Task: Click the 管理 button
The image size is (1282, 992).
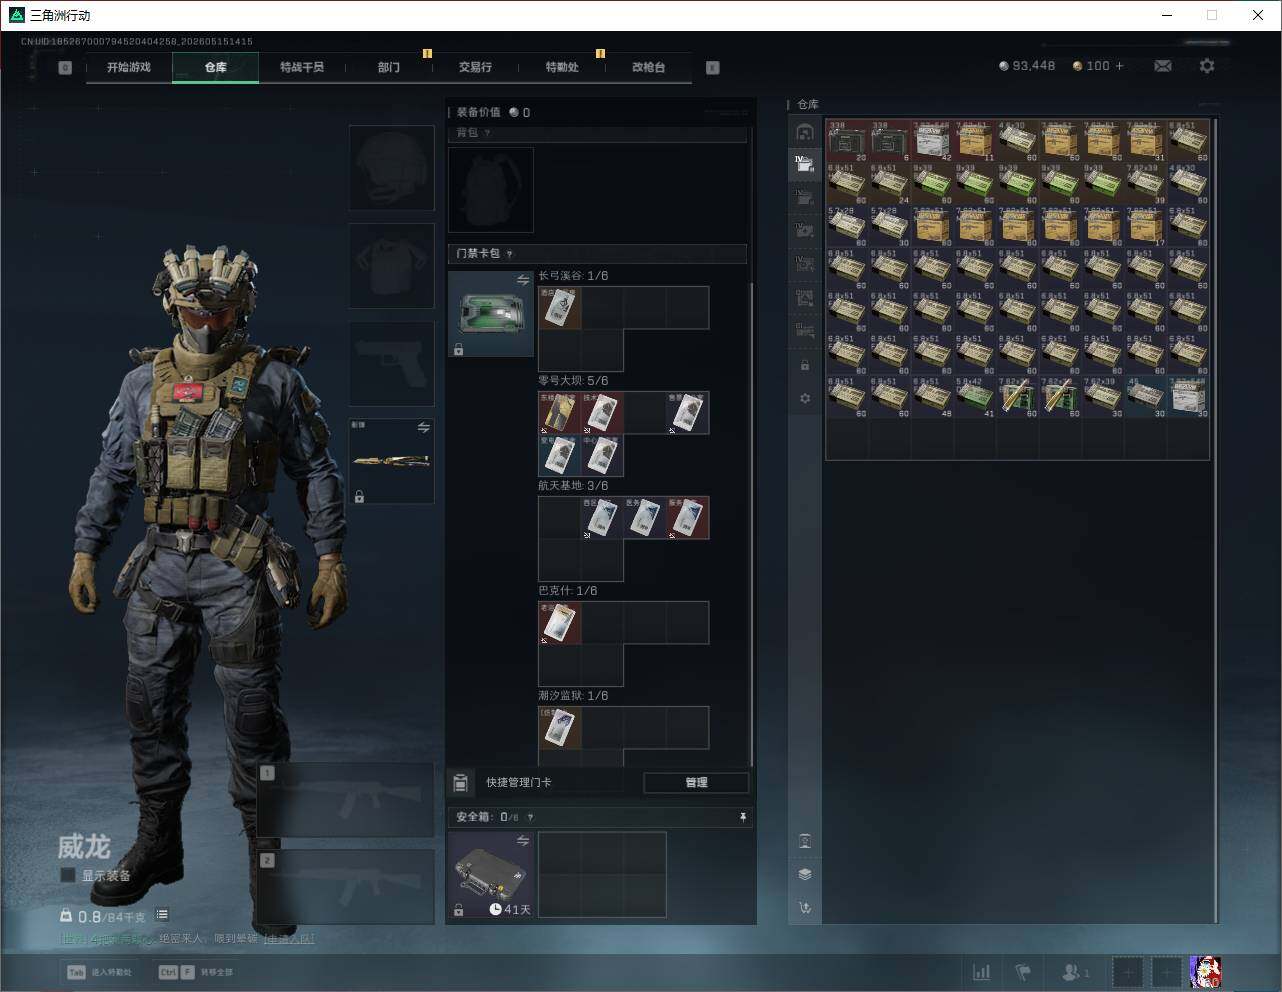Action: 696,782
